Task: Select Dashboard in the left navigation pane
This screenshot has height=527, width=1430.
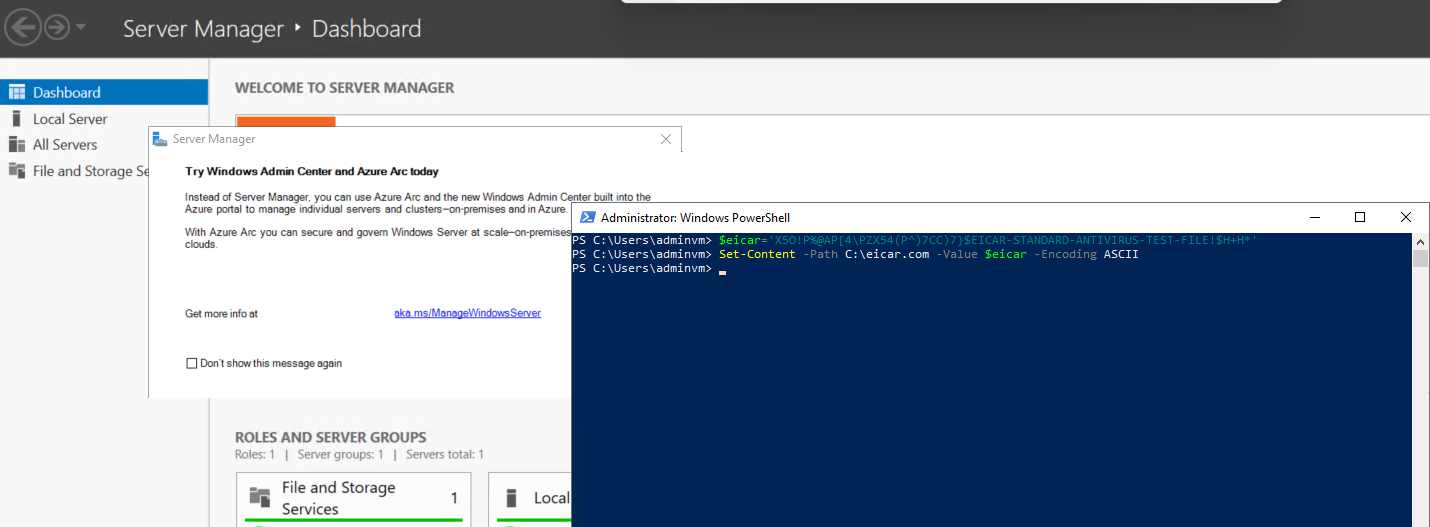Action: point(104,92)
